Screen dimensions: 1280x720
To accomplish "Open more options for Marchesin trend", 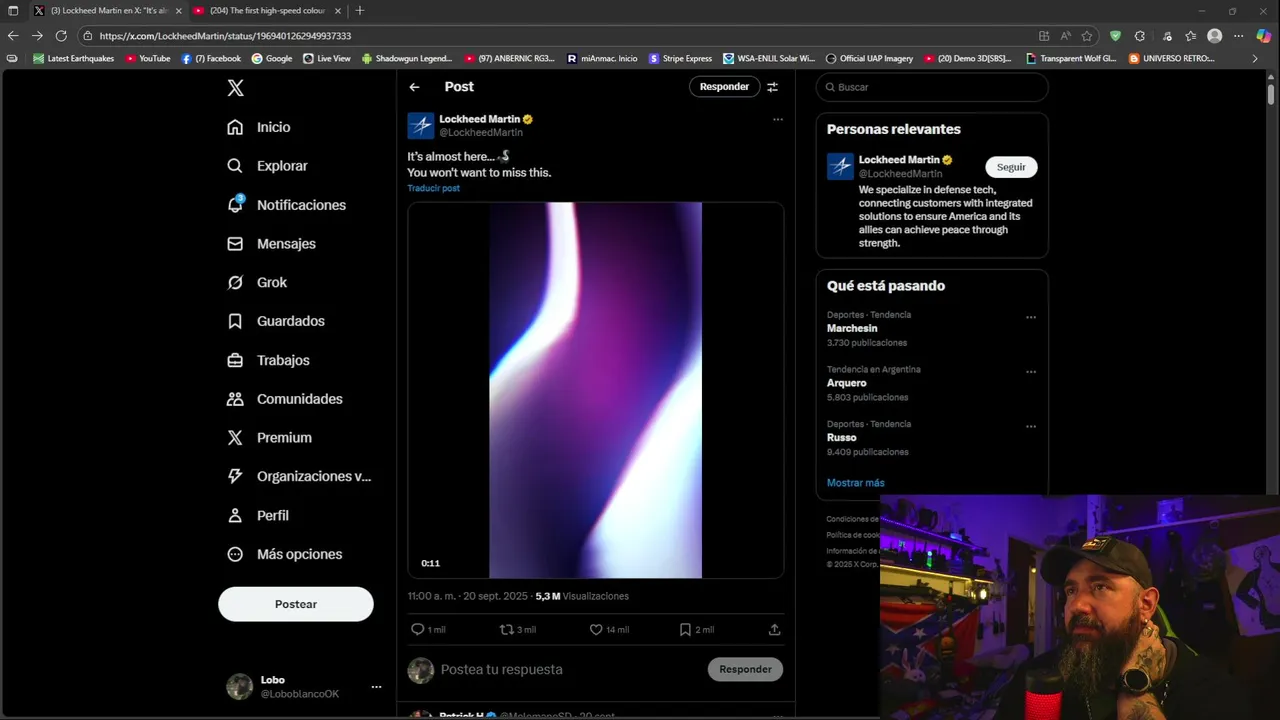I will click(x=1030, y=317).
